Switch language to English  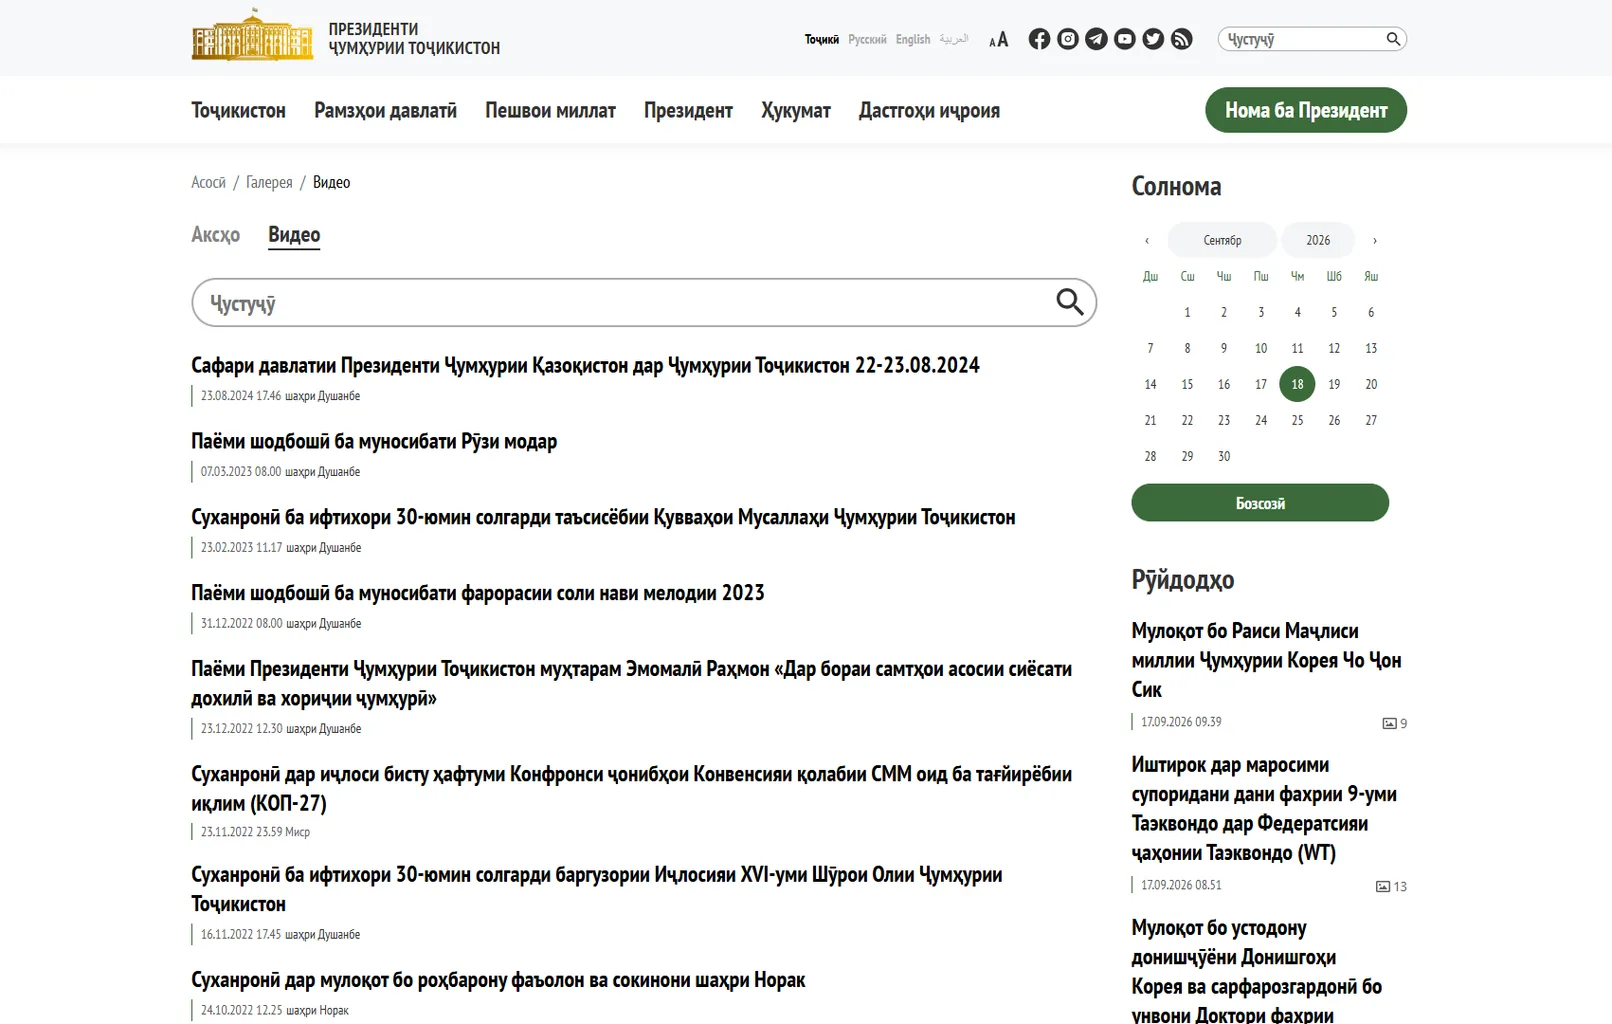point(913,40)
